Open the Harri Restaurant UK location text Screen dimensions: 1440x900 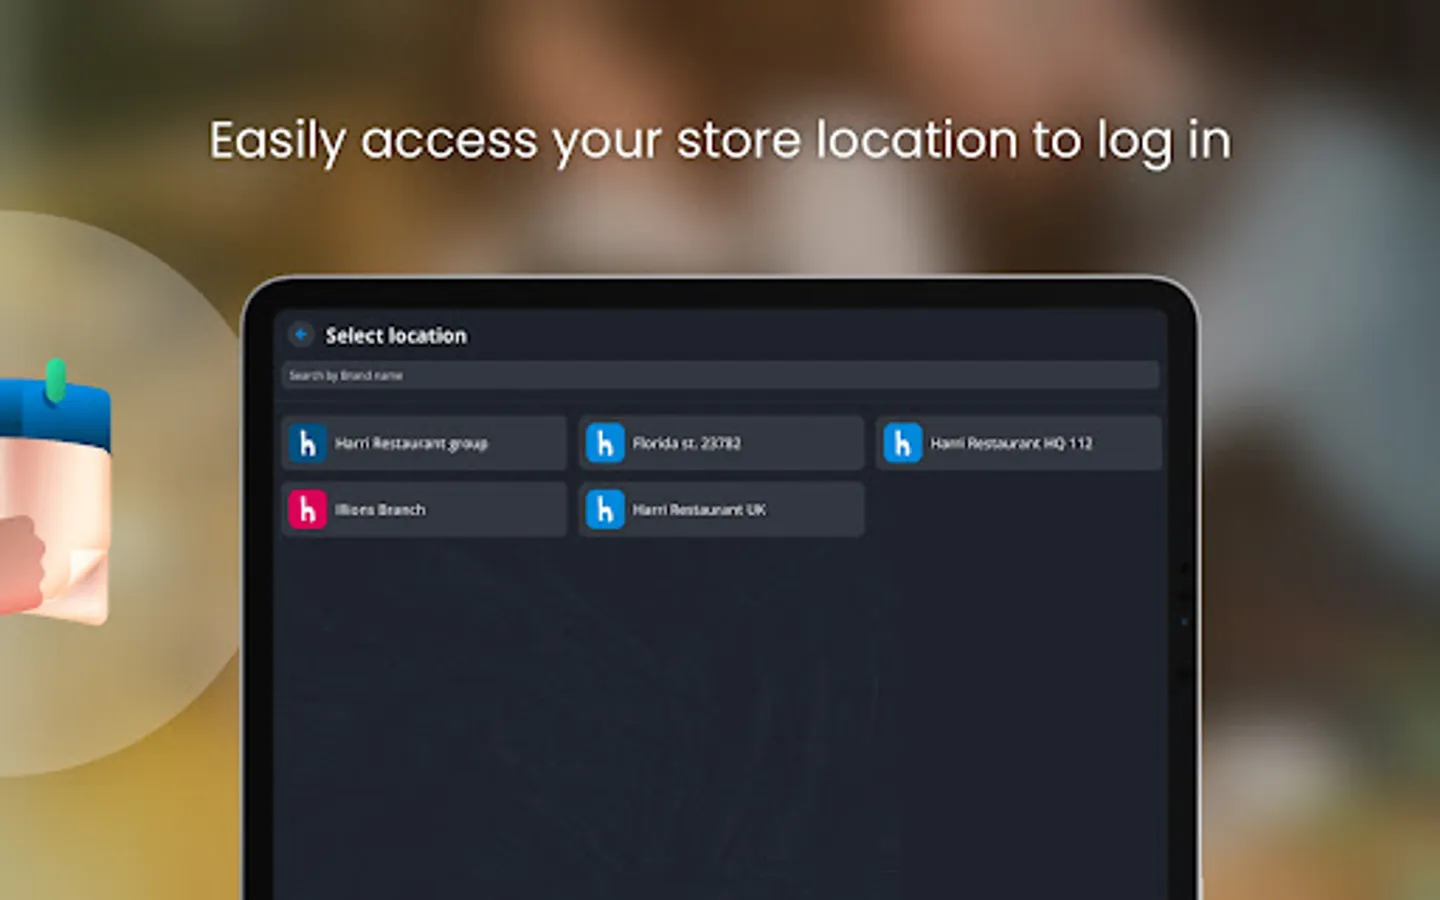point(699,509)
